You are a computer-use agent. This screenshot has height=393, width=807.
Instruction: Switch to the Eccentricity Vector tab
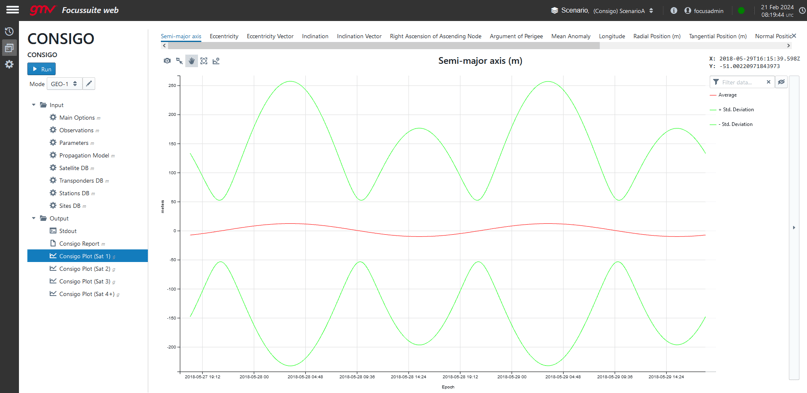click(x=270, y=36)
